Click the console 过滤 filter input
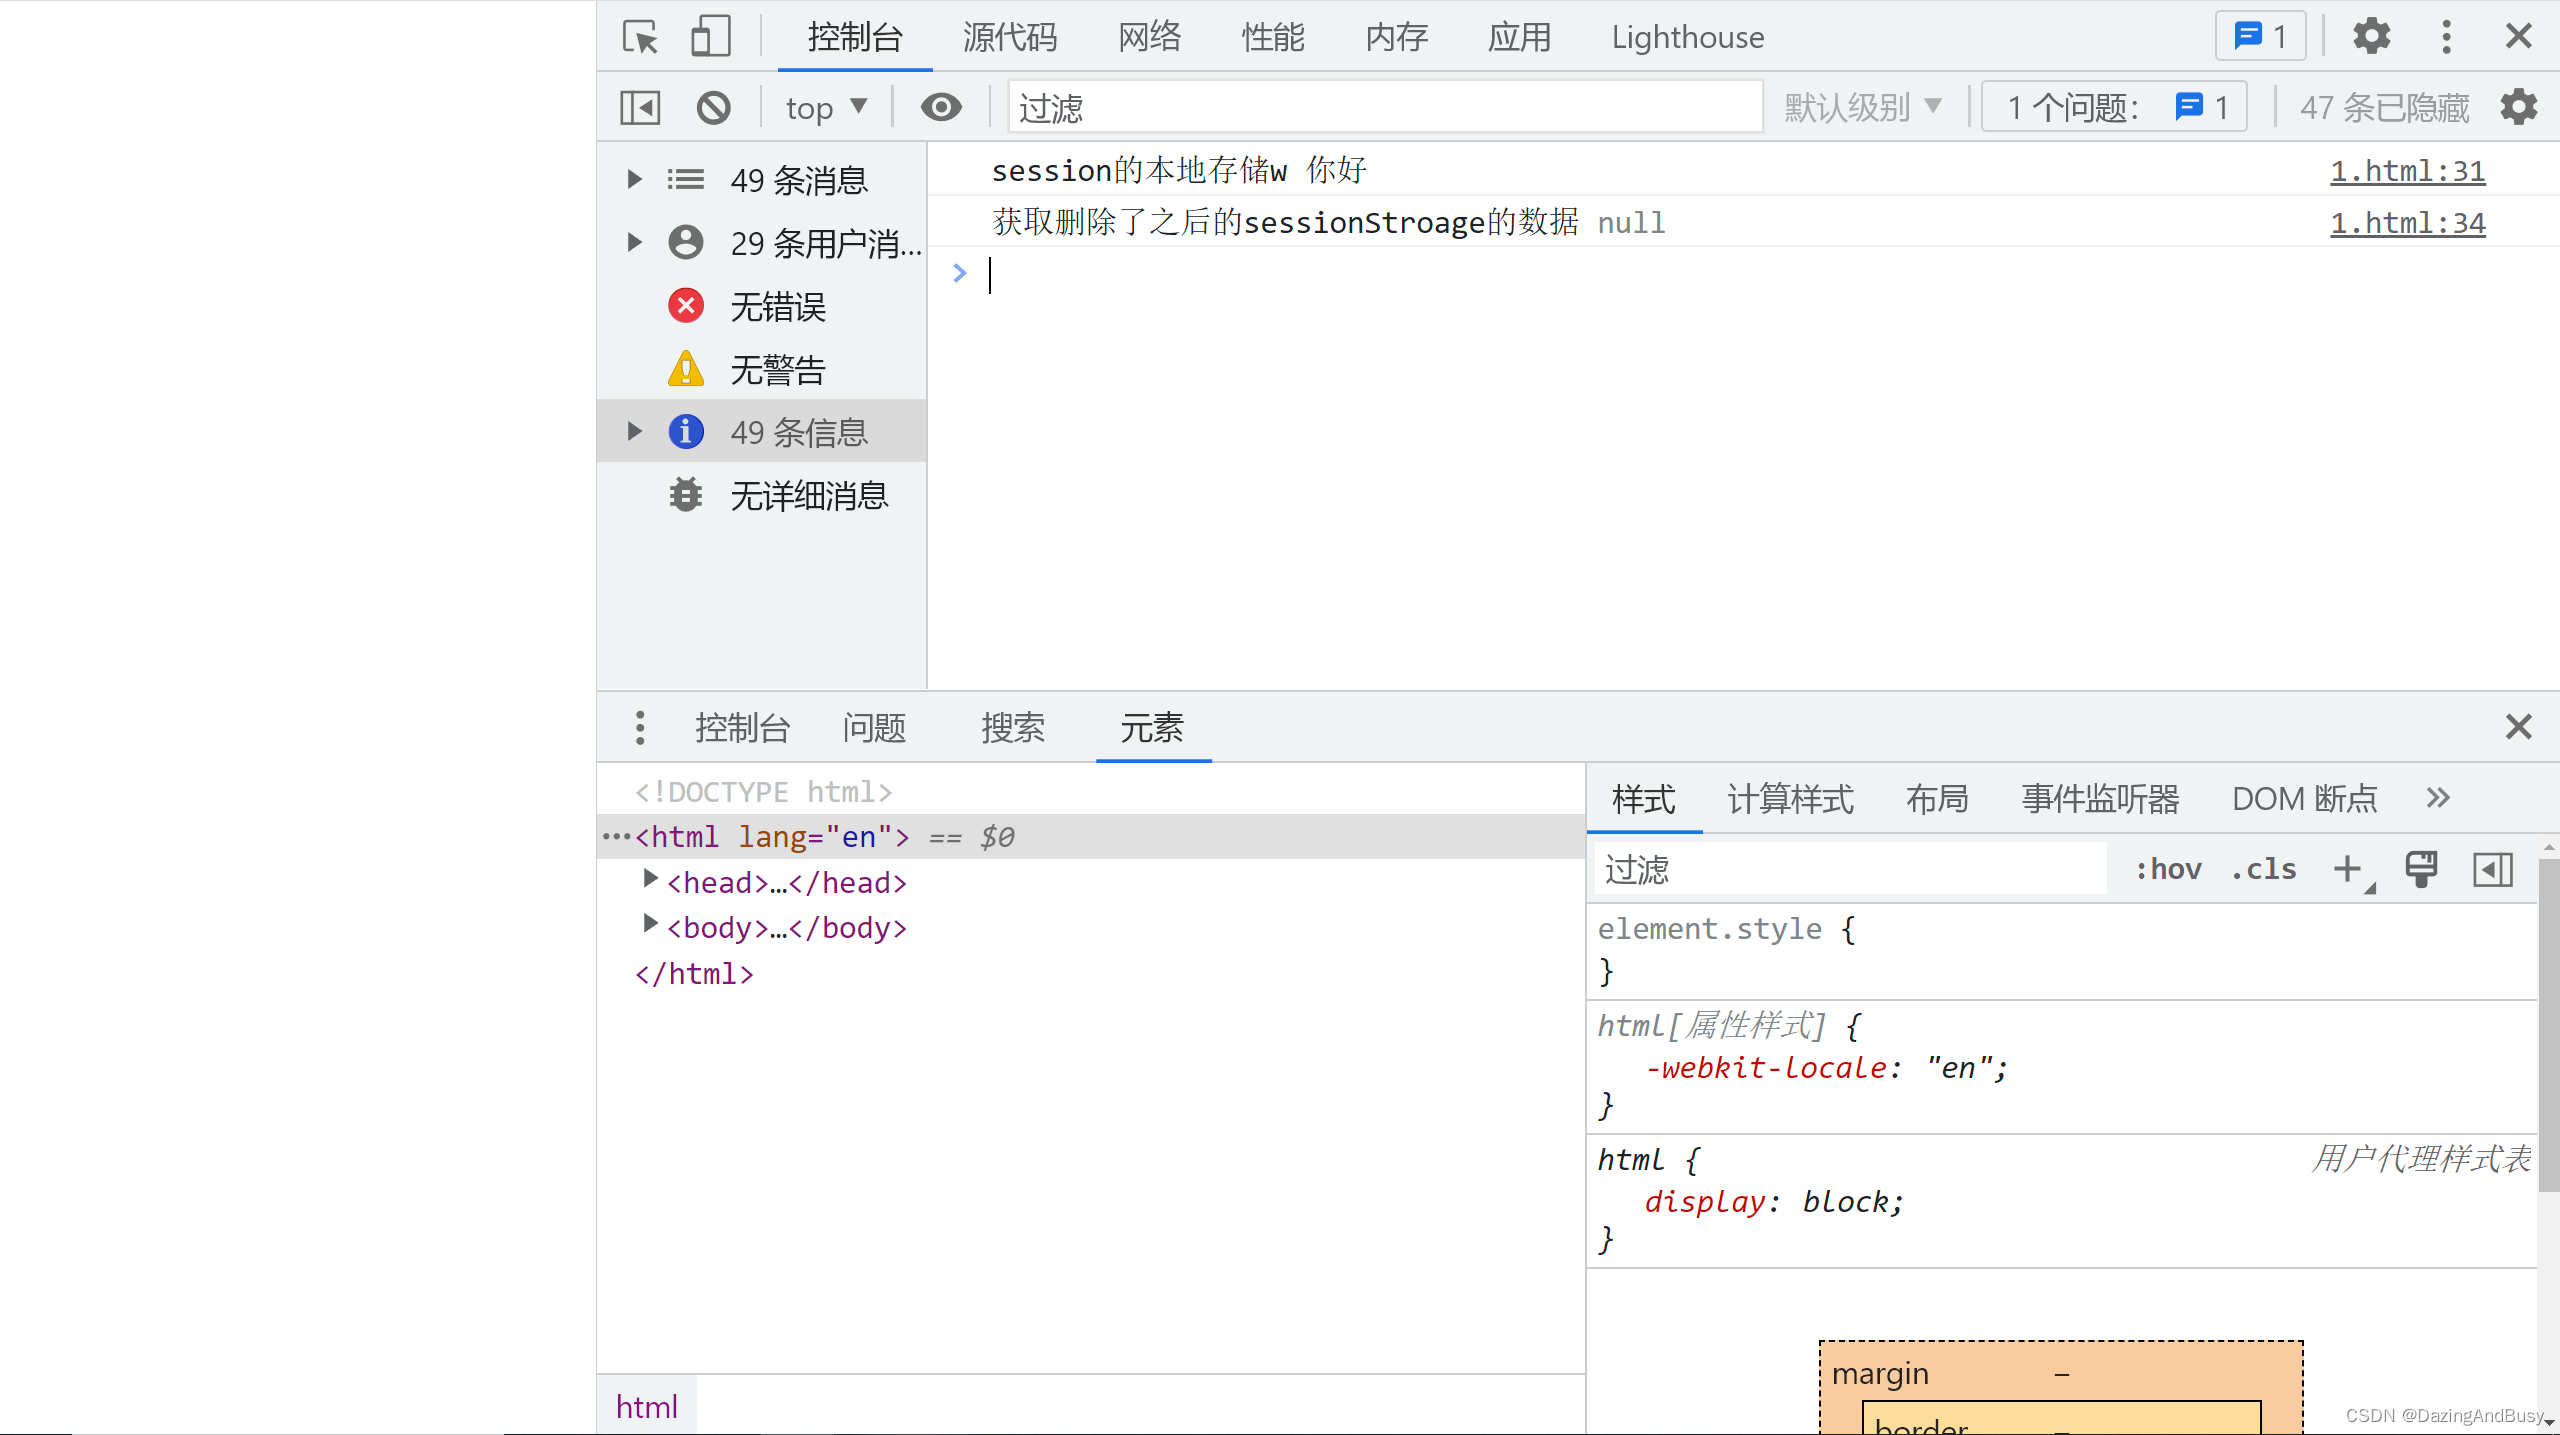Screen dimensions: 2560x1435 click(1384, 107)
